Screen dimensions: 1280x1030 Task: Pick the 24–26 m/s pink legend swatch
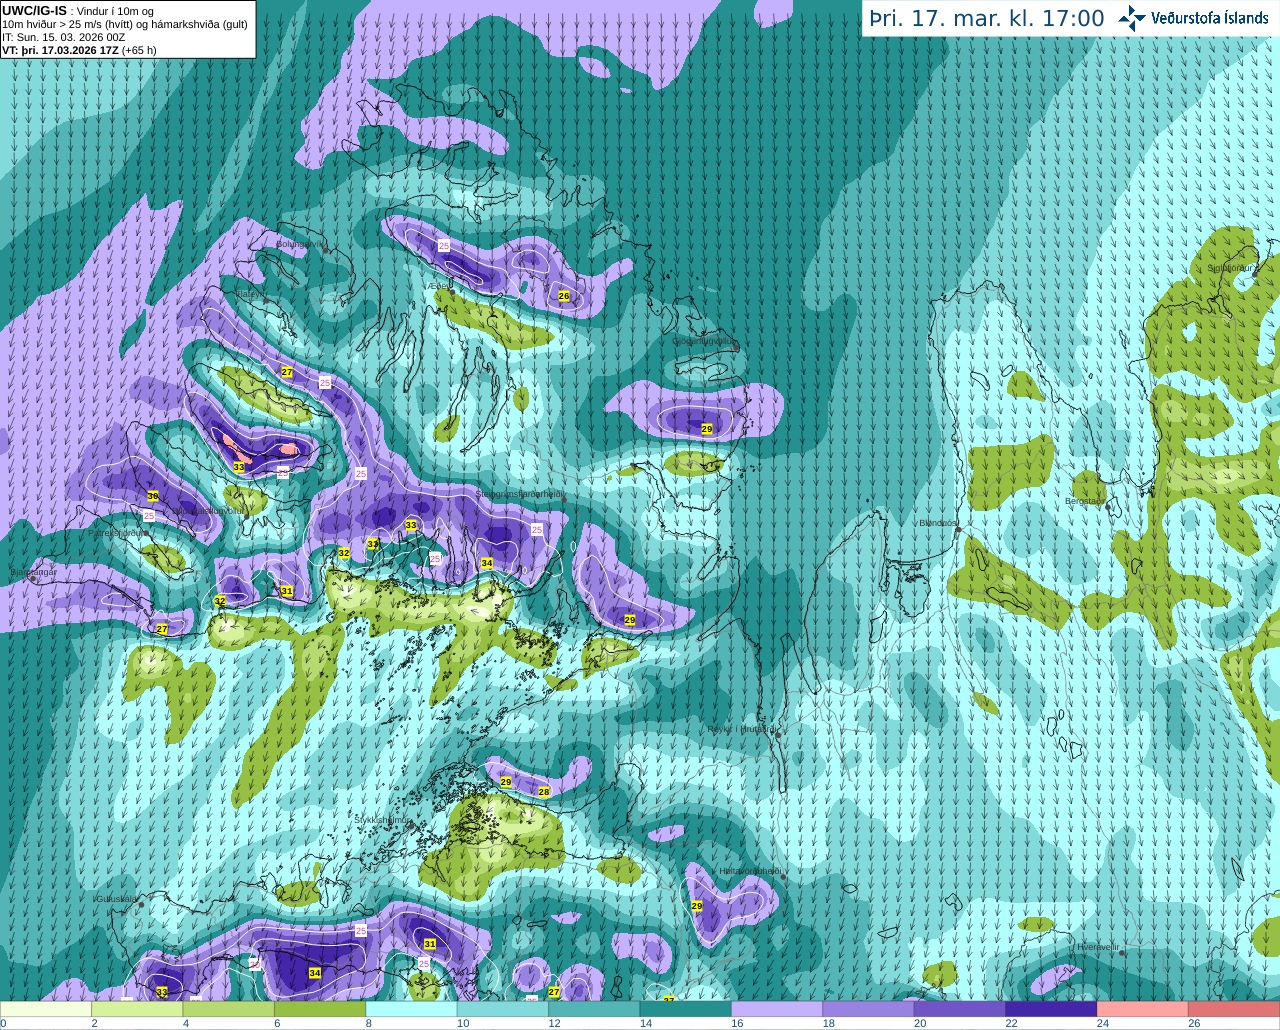pyautogui.click(x=1143, y=1009)
